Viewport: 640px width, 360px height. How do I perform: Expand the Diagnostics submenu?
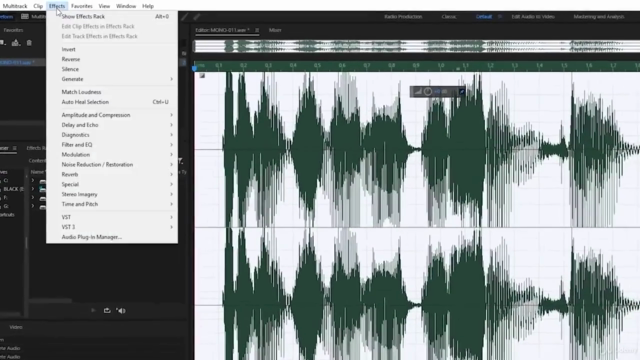click(x=112, y=135)
